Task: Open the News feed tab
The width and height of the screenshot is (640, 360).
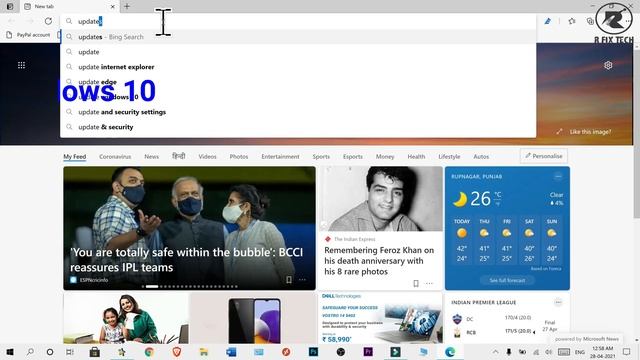Action: pos(151,156)
